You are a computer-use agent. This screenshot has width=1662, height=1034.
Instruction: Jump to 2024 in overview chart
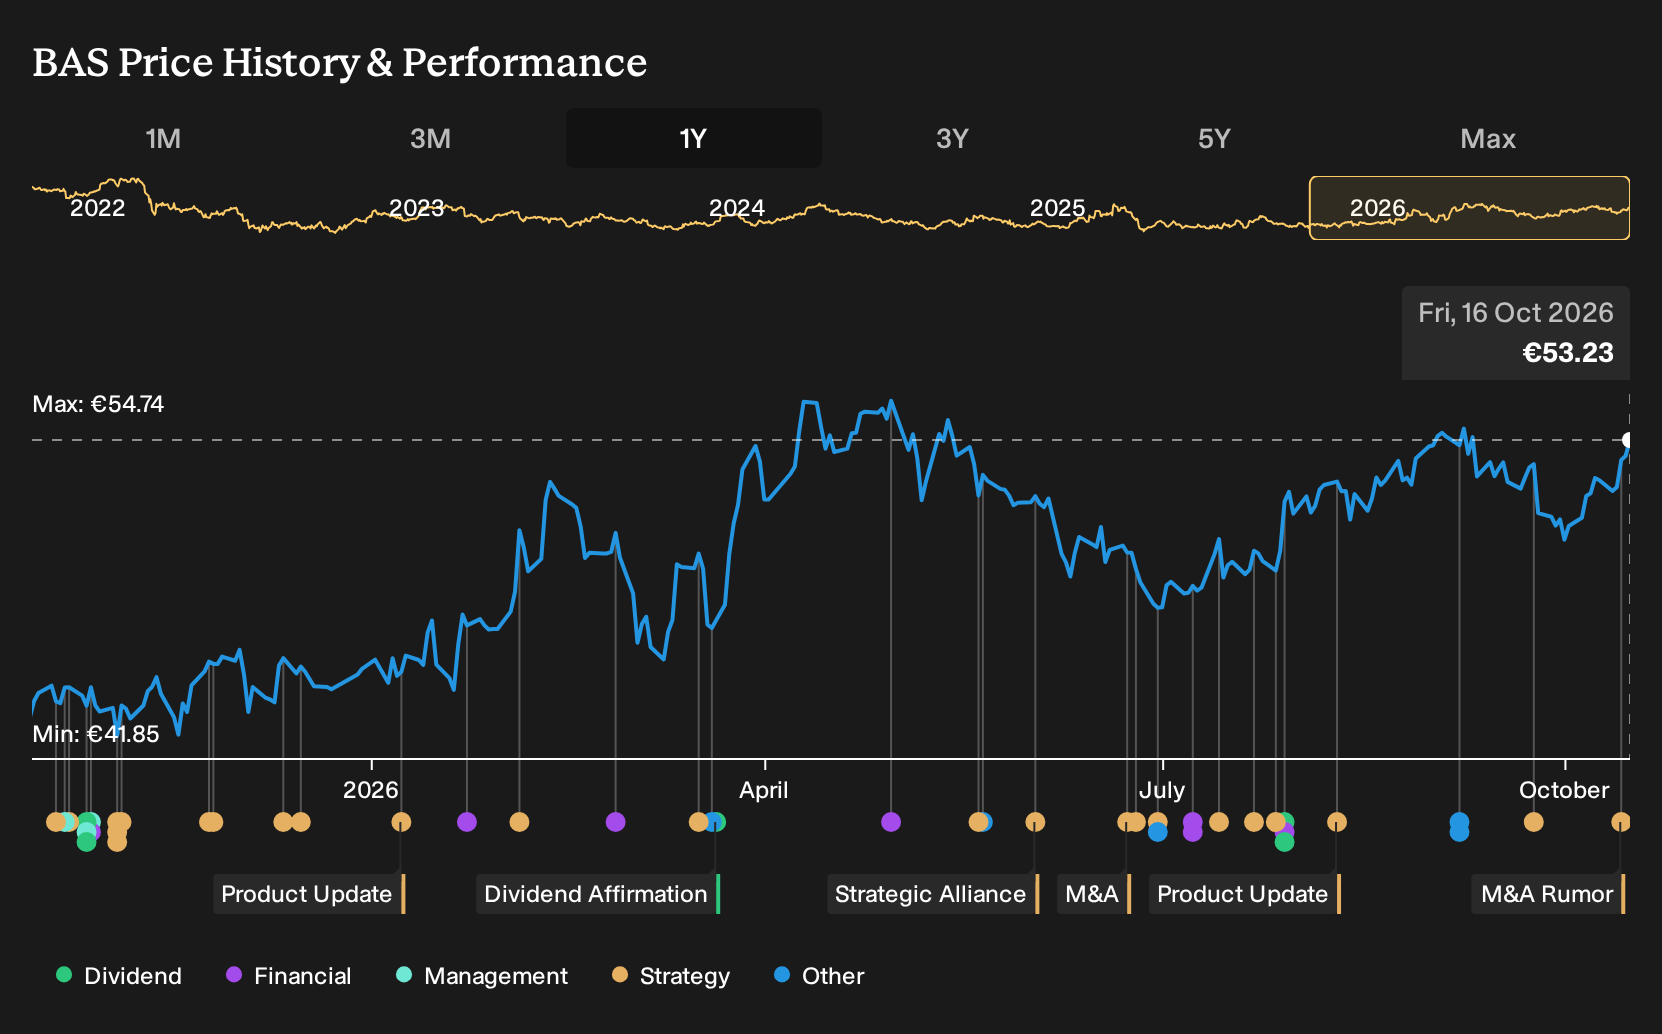737,208
